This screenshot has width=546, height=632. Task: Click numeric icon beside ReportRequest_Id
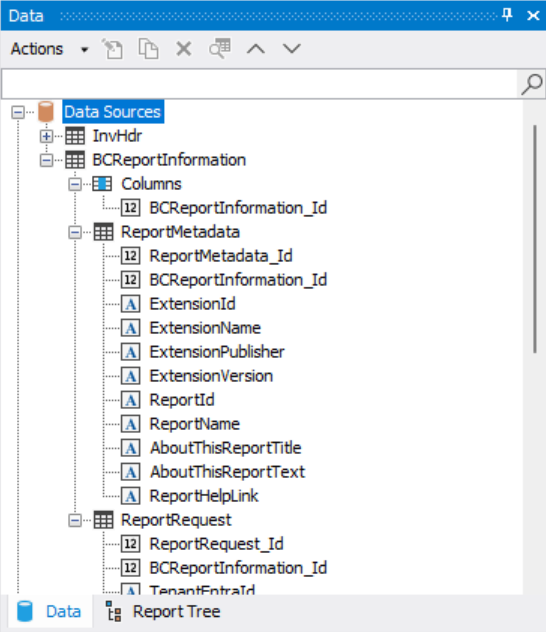click(131, 544)
